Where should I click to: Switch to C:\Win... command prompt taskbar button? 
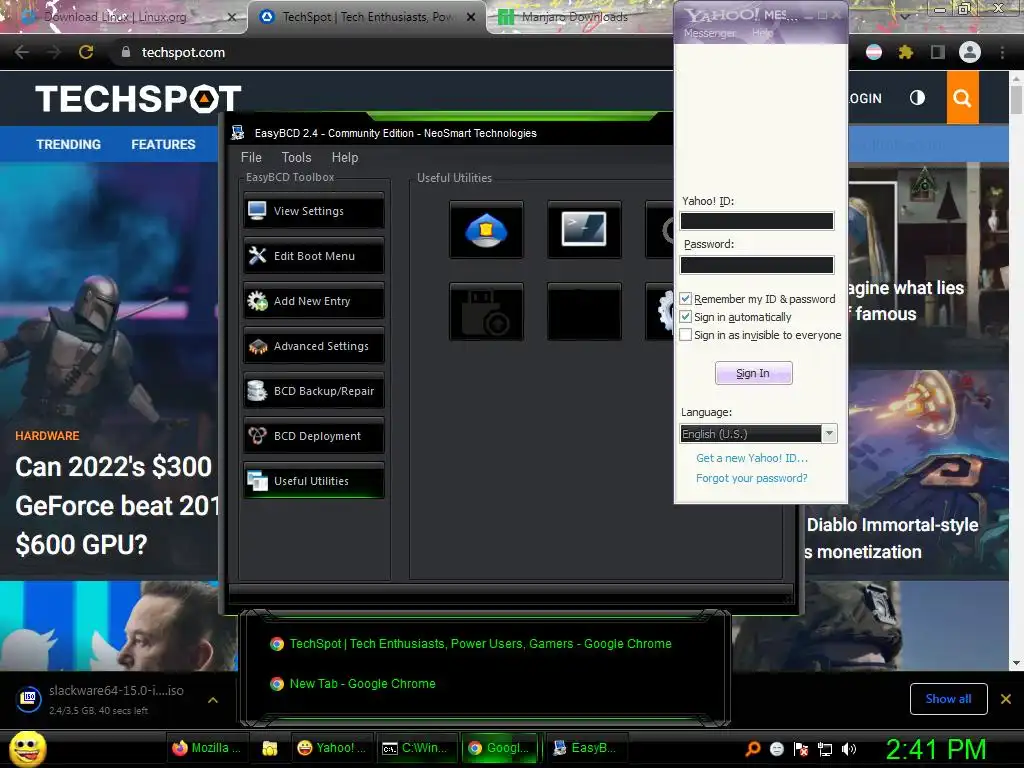(x=415, y=748)
